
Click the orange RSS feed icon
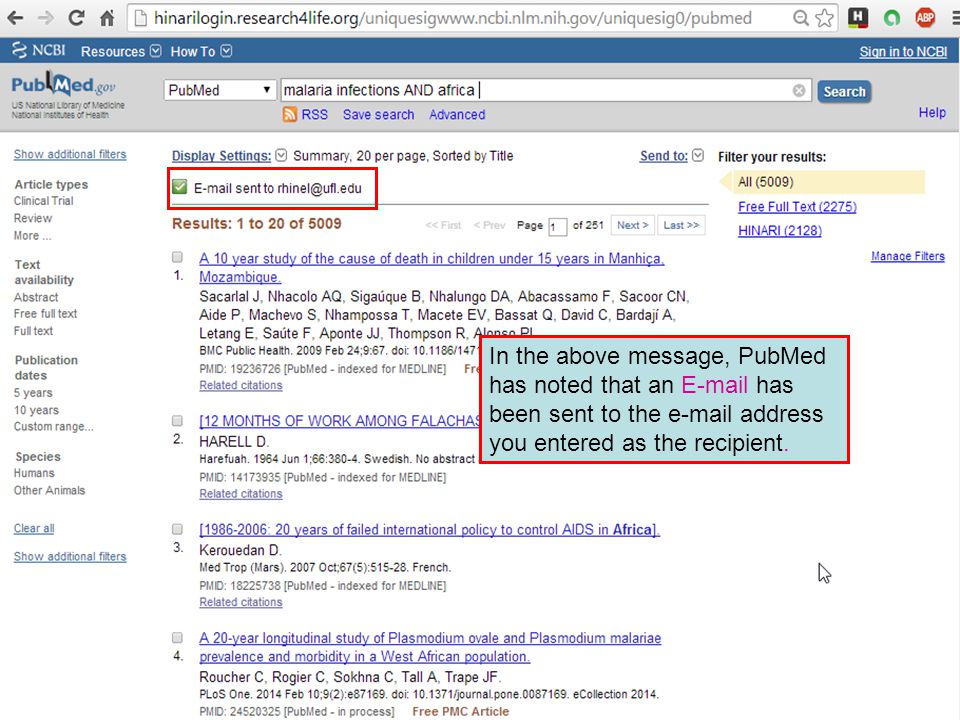290,114
